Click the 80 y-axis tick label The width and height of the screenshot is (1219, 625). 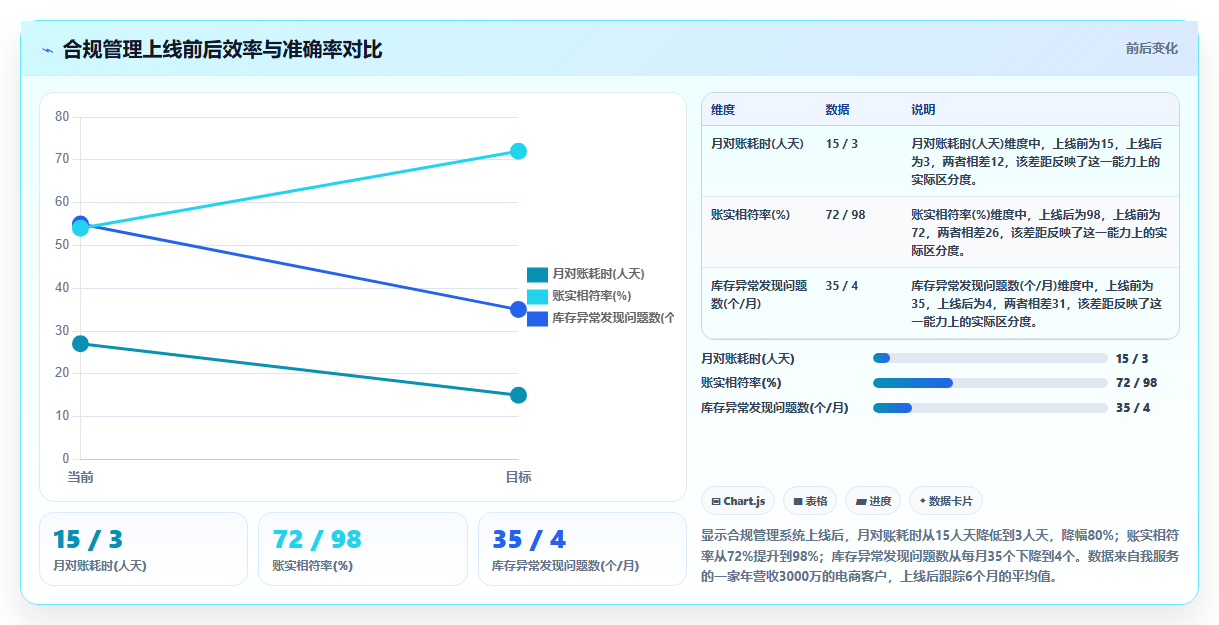pyautogui.click(x=62, y=117)
